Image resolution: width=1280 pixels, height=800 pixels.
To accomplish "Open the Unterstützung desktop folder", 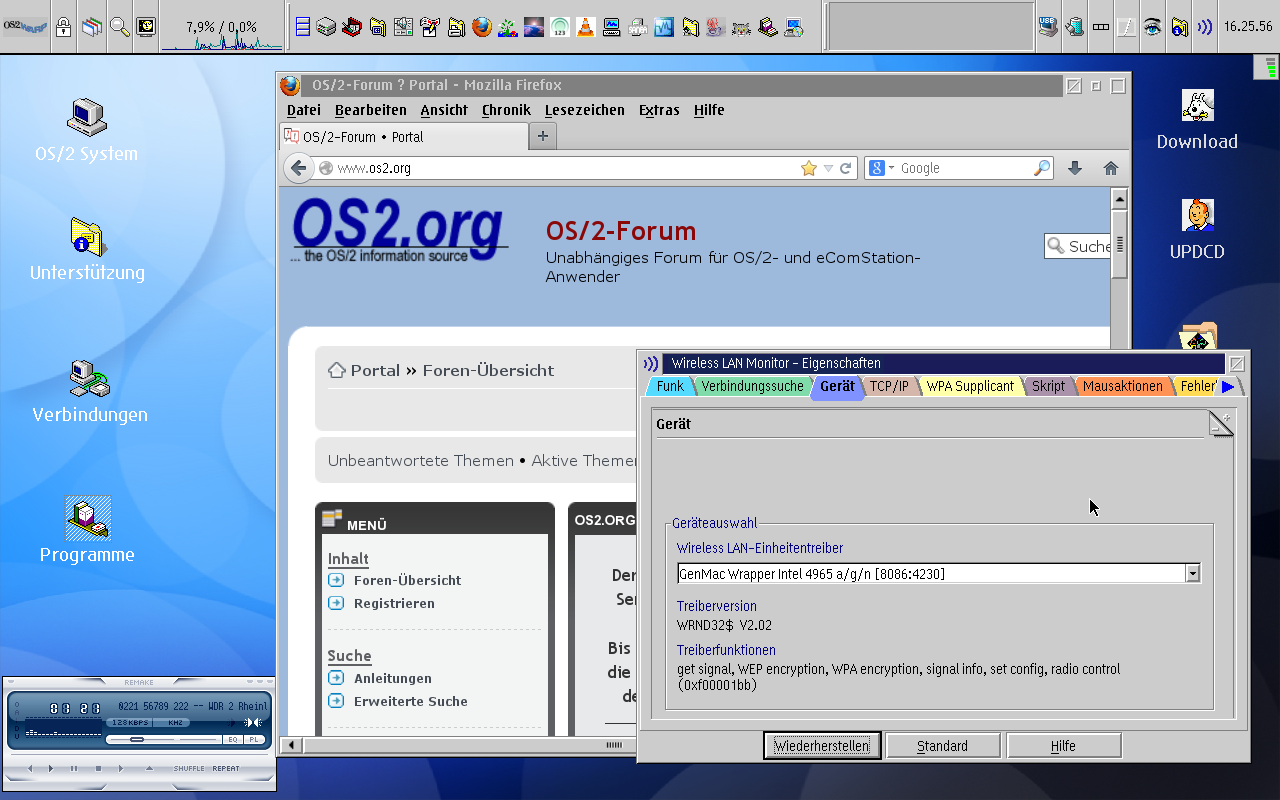I will click(x=87, y=250).
